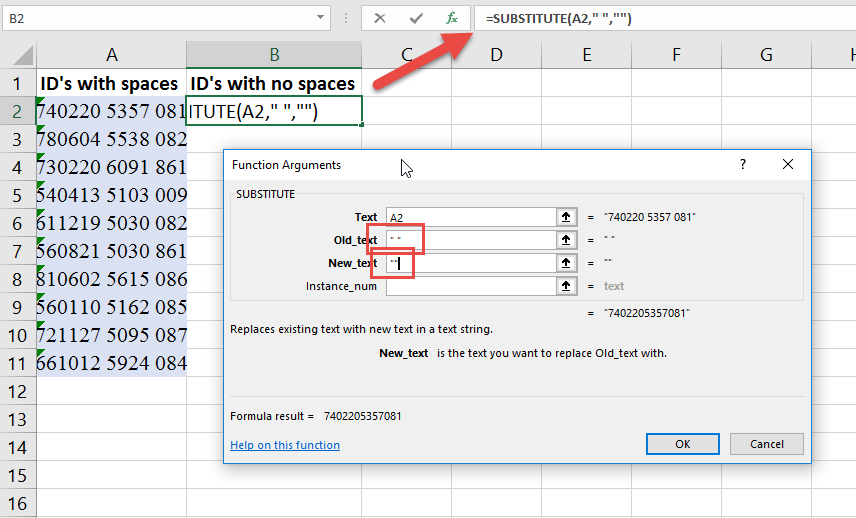Viewport: 856px width, 518px height.
Task: Close the Function Arguments dialog with X
Action: coord(788,164)
